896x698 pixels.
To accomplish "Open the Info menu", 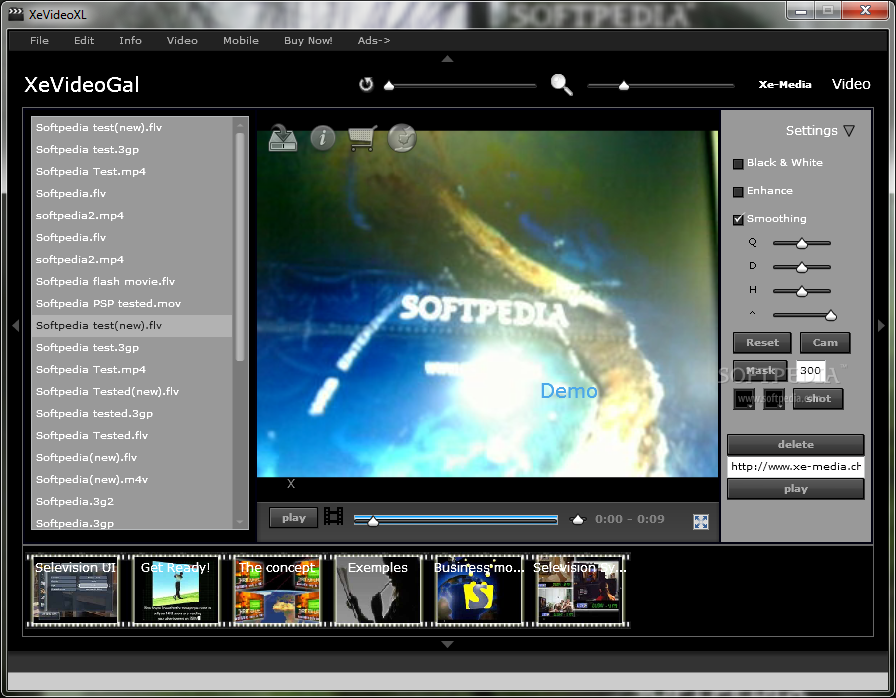I will 130,41.
